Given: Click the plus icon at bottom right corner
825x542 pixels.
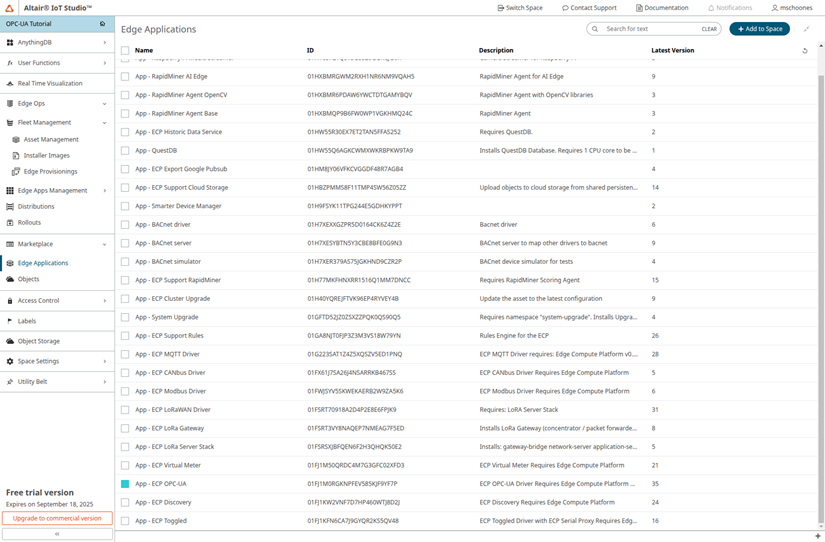Looking at the screenshot, I should (x=818, y=536).
